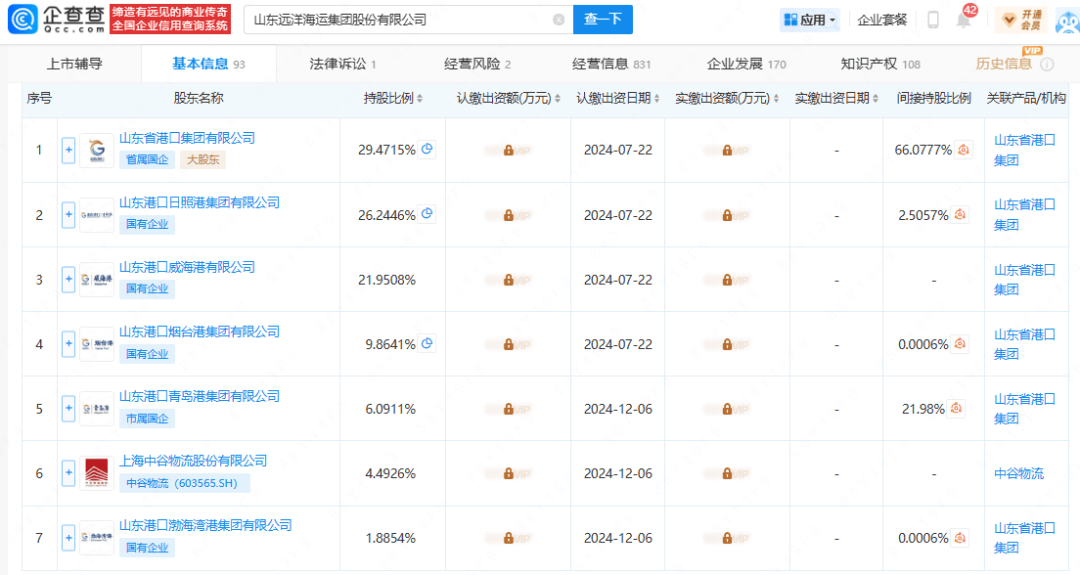The width and height of the screenshot is (1080, 575).
Task: Click locked 实缴出资额 VIP icon in row 5
Action: (727, 409)
